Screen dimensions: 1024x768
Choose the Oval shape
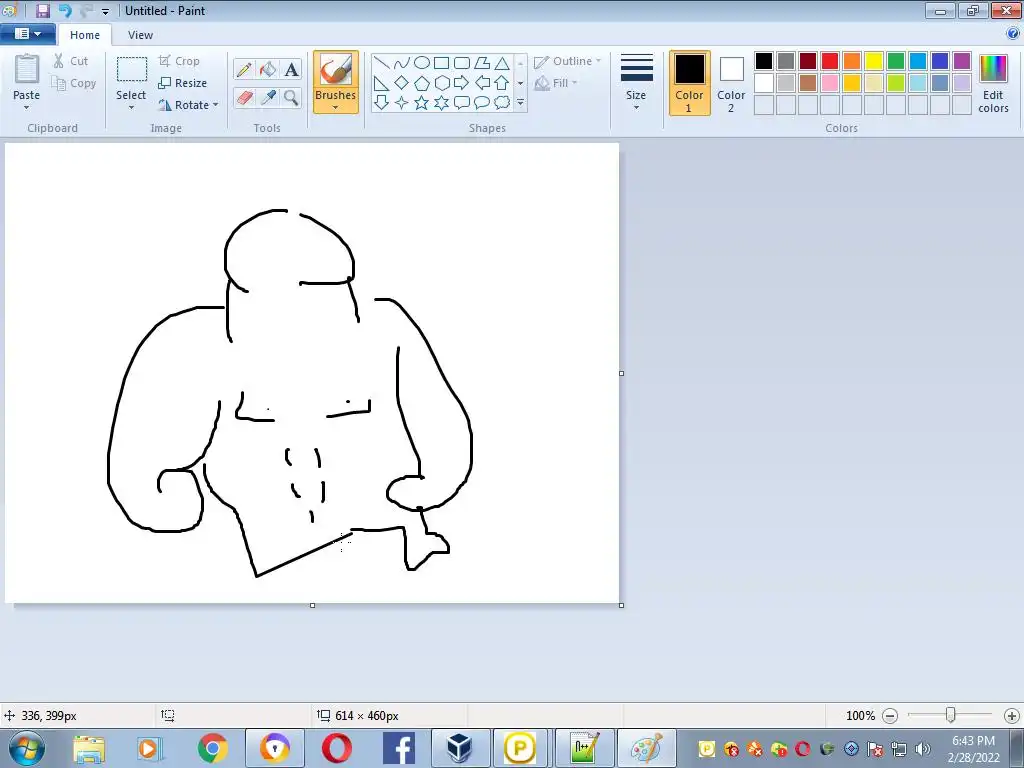422,63
